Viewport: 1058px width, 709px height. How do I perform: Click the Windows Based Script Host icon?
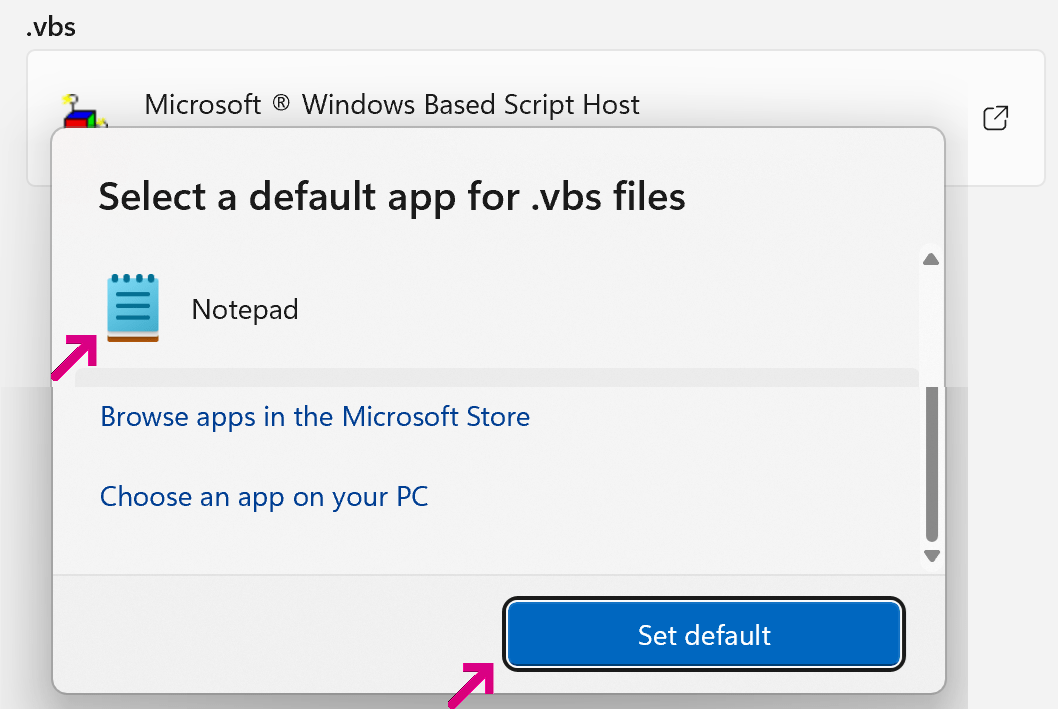tap(84, 111)
